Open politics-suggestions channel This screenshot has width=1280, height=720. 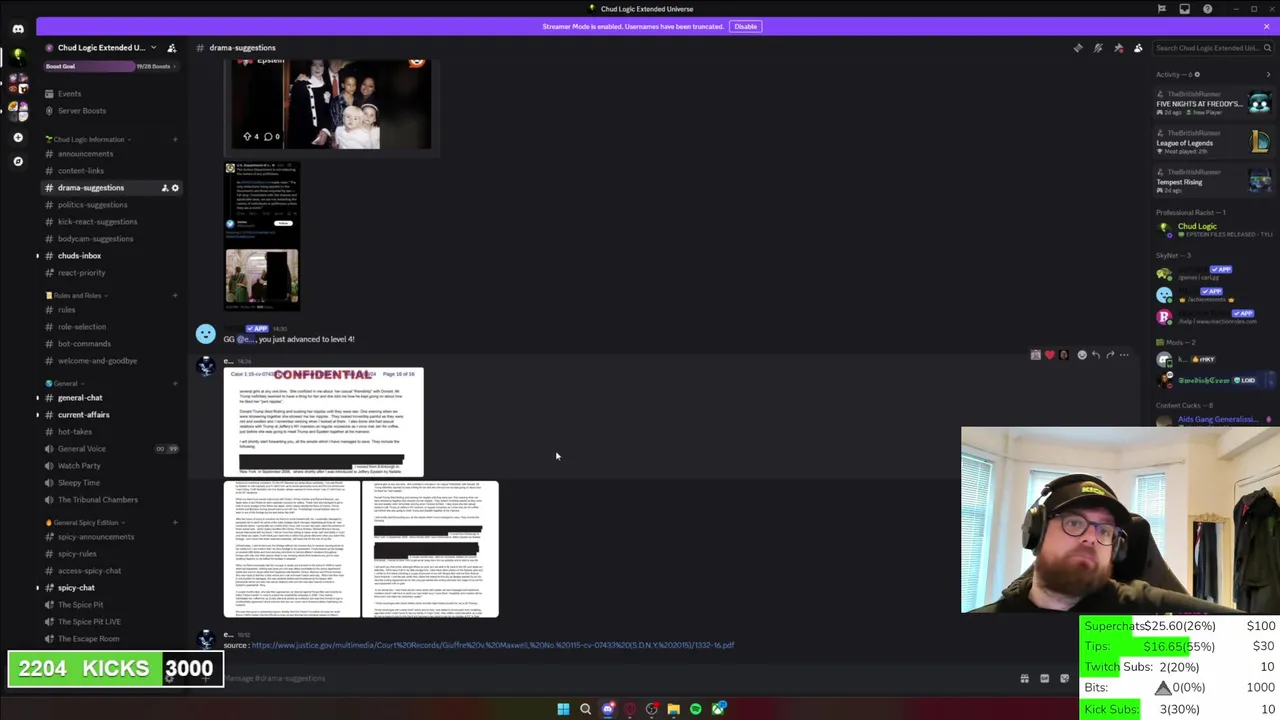[x=110, y=205]
